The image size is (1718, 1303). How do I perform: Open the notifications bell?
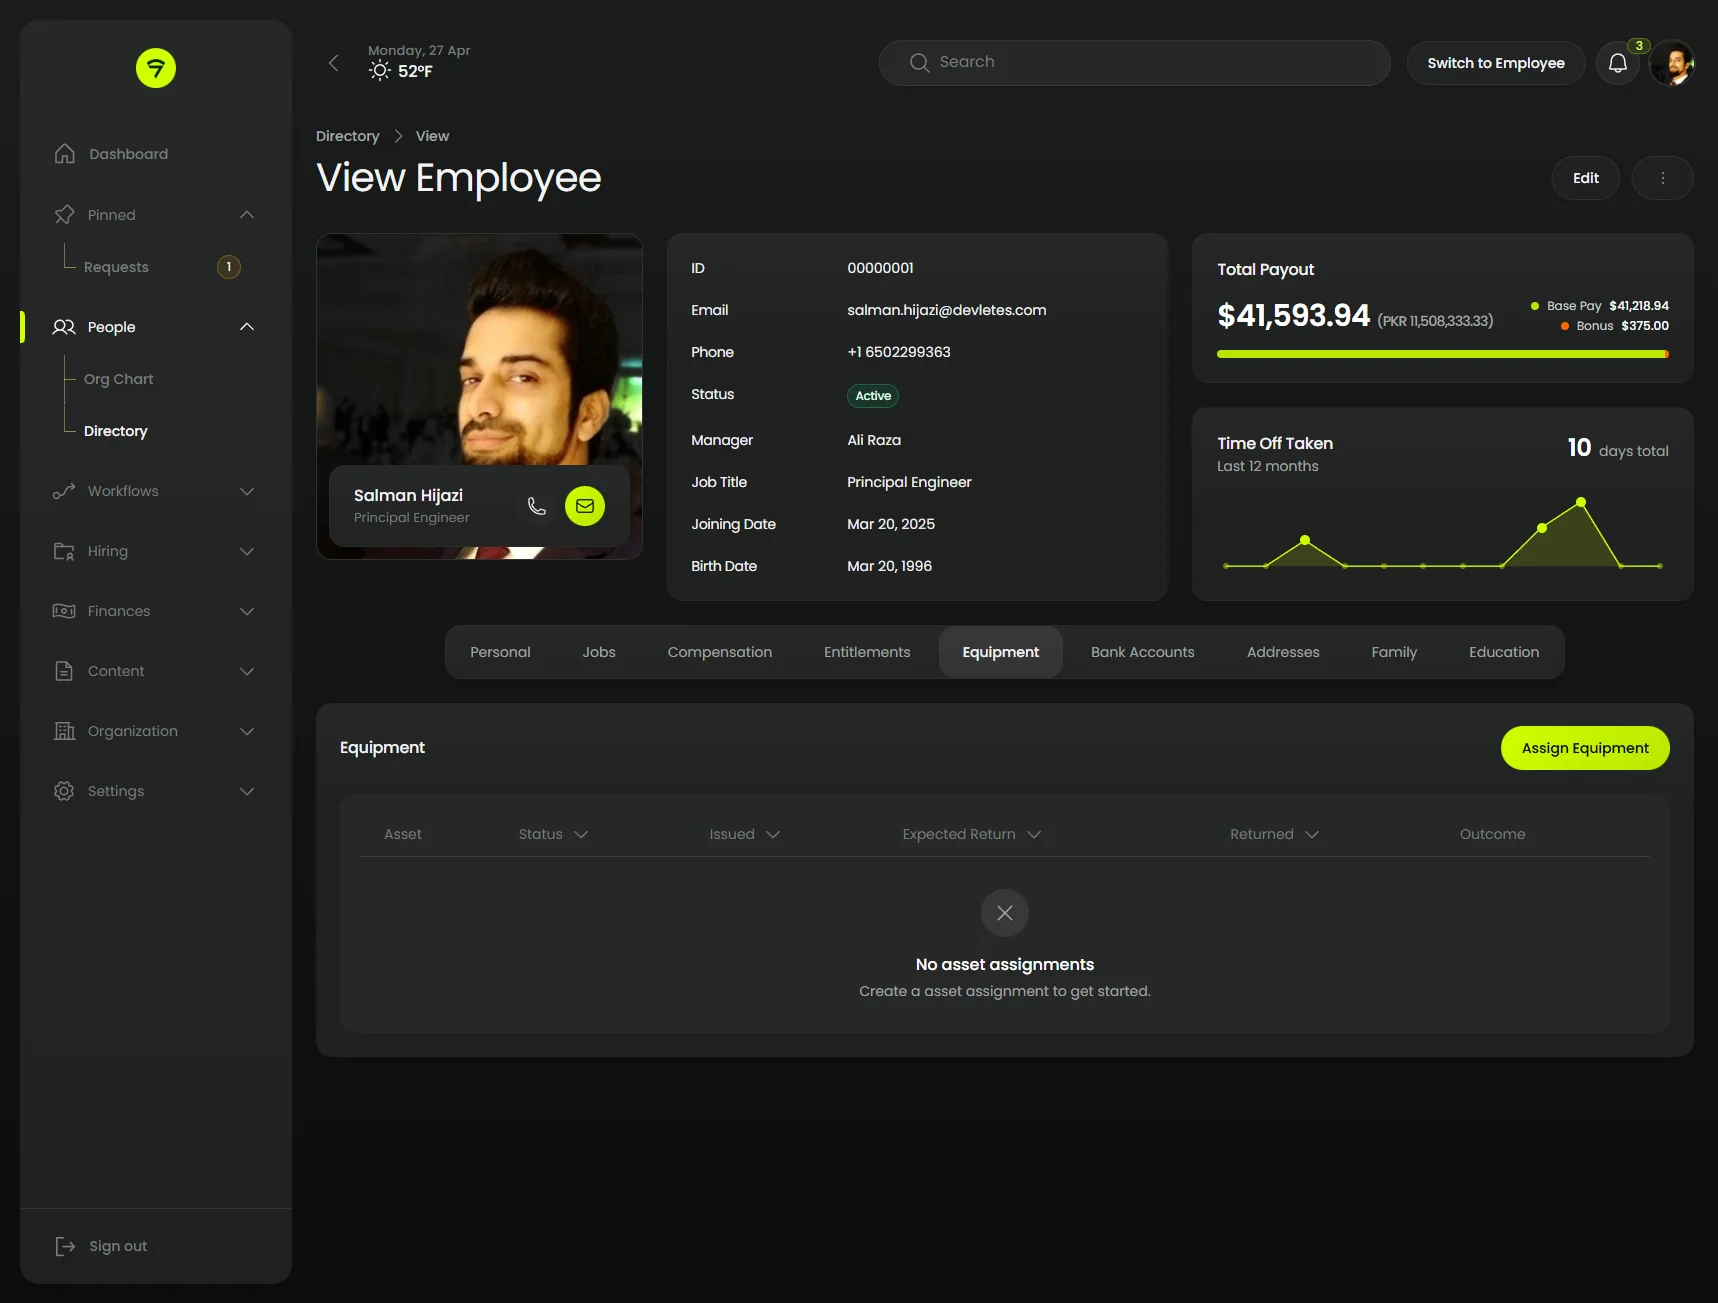tap(1617, 63)
